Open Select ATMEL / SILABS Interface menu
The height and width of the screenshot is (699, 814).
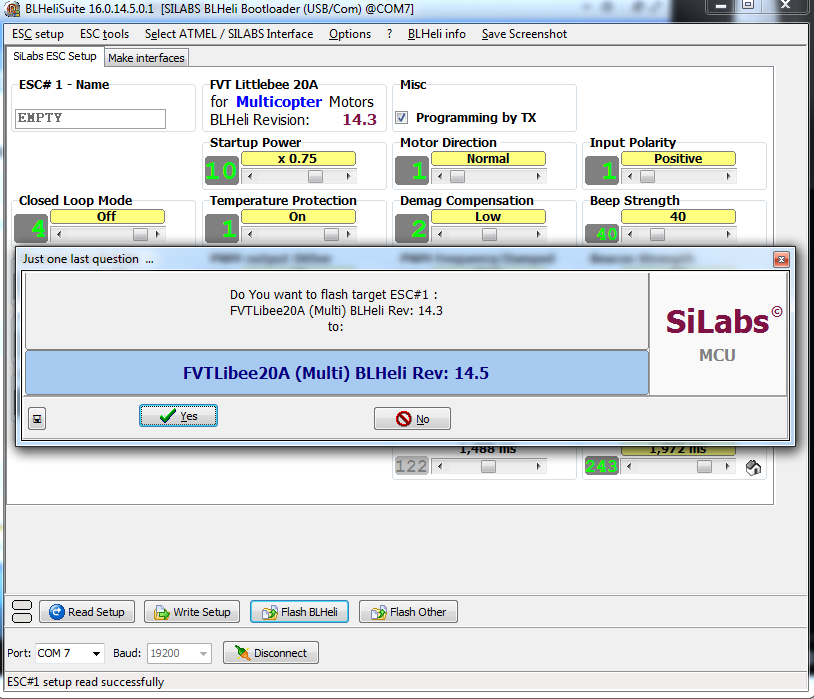(x=229, y=34)
